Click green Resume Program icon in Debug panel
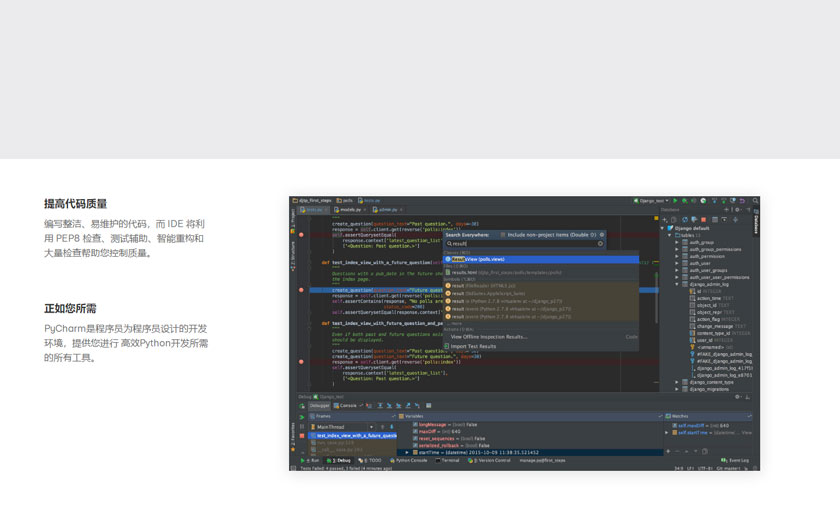 click(302, 417)
